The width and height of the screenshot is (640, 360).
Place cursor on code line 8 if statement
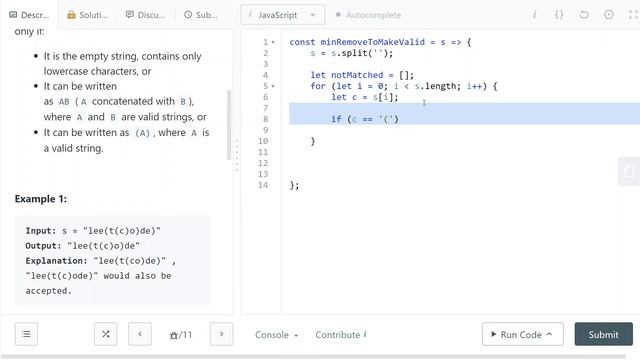coord(364,119)
